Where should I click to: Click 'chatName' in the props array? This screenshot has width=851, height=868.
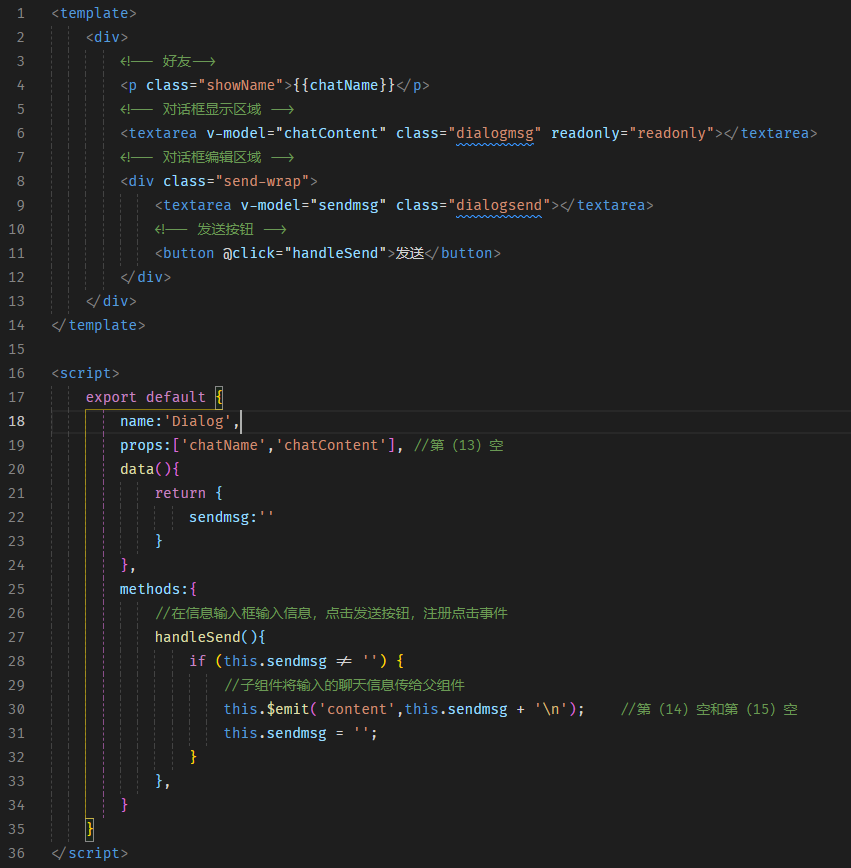click(224, 446)
